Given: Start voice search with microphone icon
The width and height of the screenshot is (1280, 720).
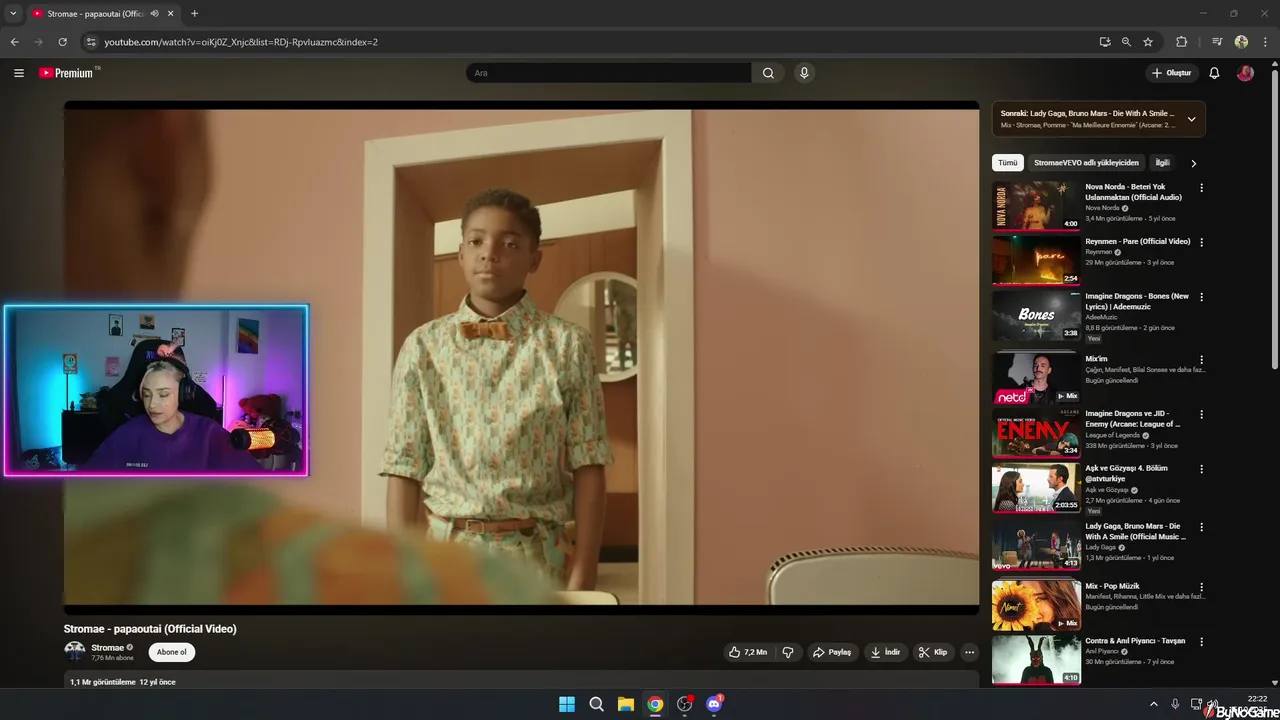Looking at the screenshot, I should (803, 73).
